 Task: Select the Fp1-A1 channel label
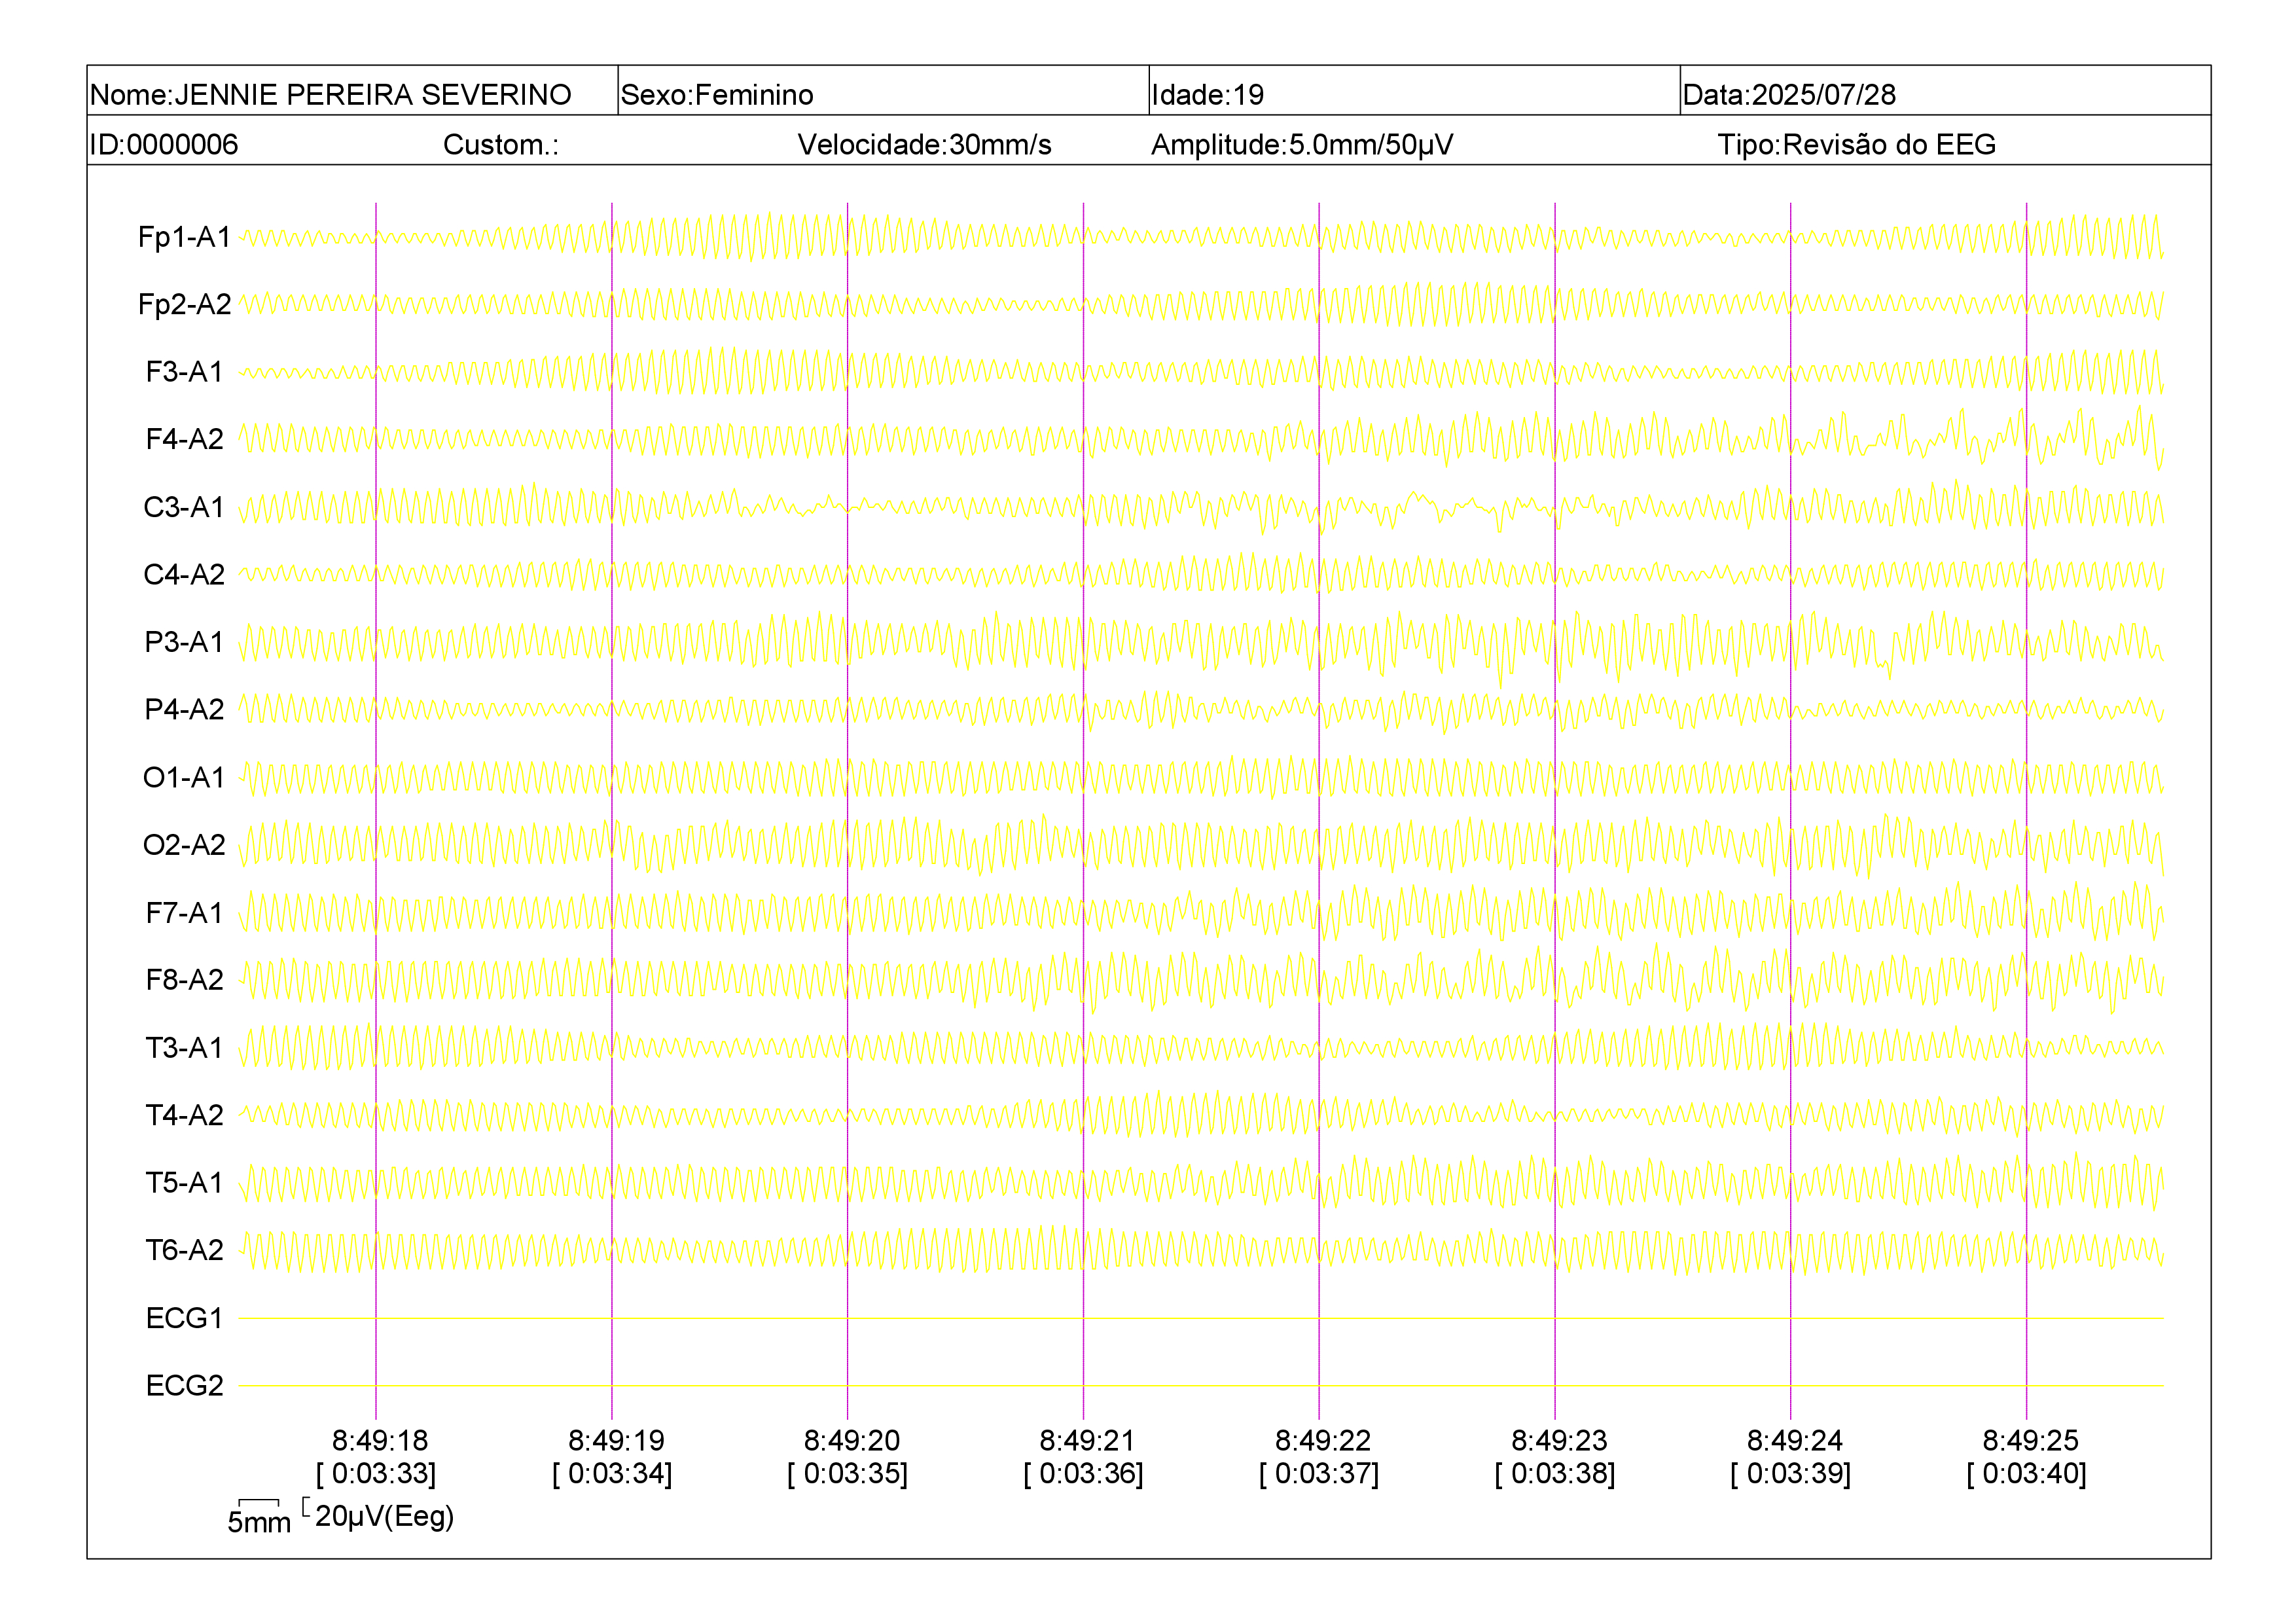(185, 237)
